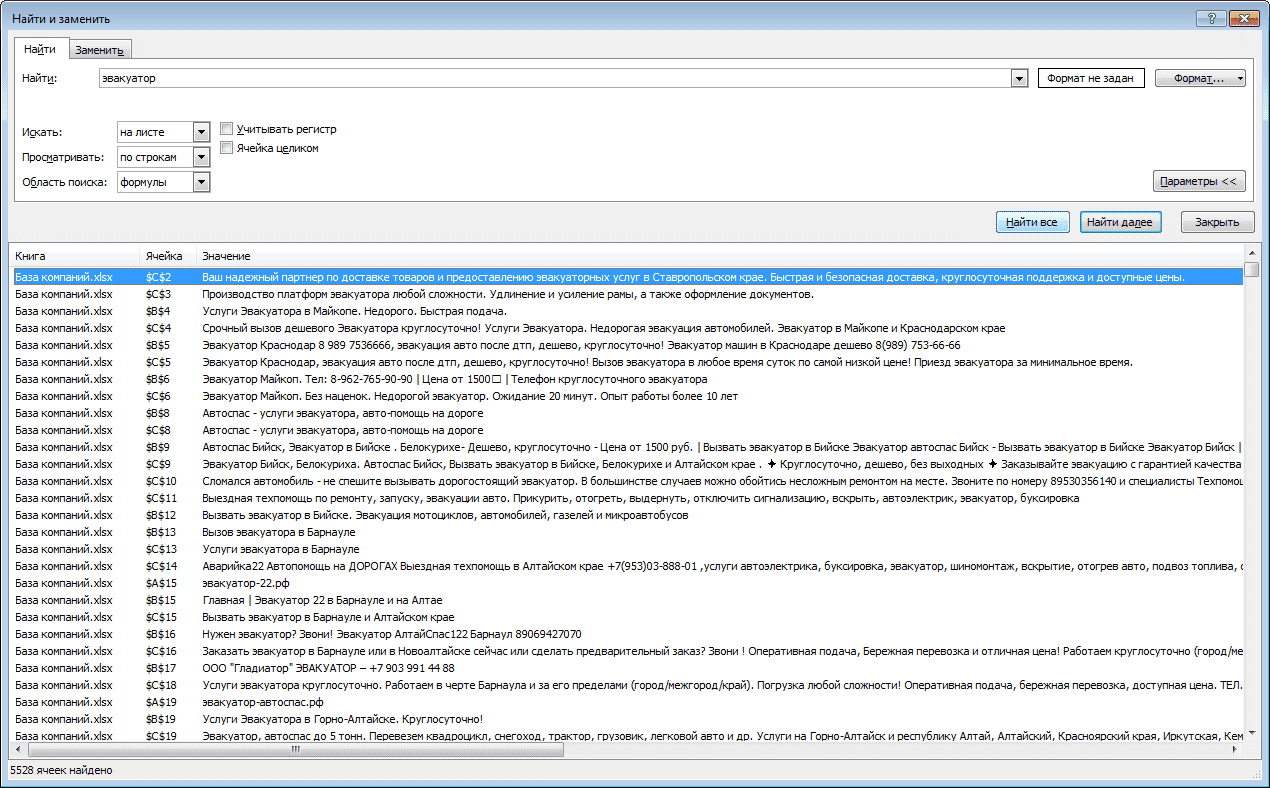
Task: Click the vertical scrollbar up arrow
Action: (x=1252, y=252)
